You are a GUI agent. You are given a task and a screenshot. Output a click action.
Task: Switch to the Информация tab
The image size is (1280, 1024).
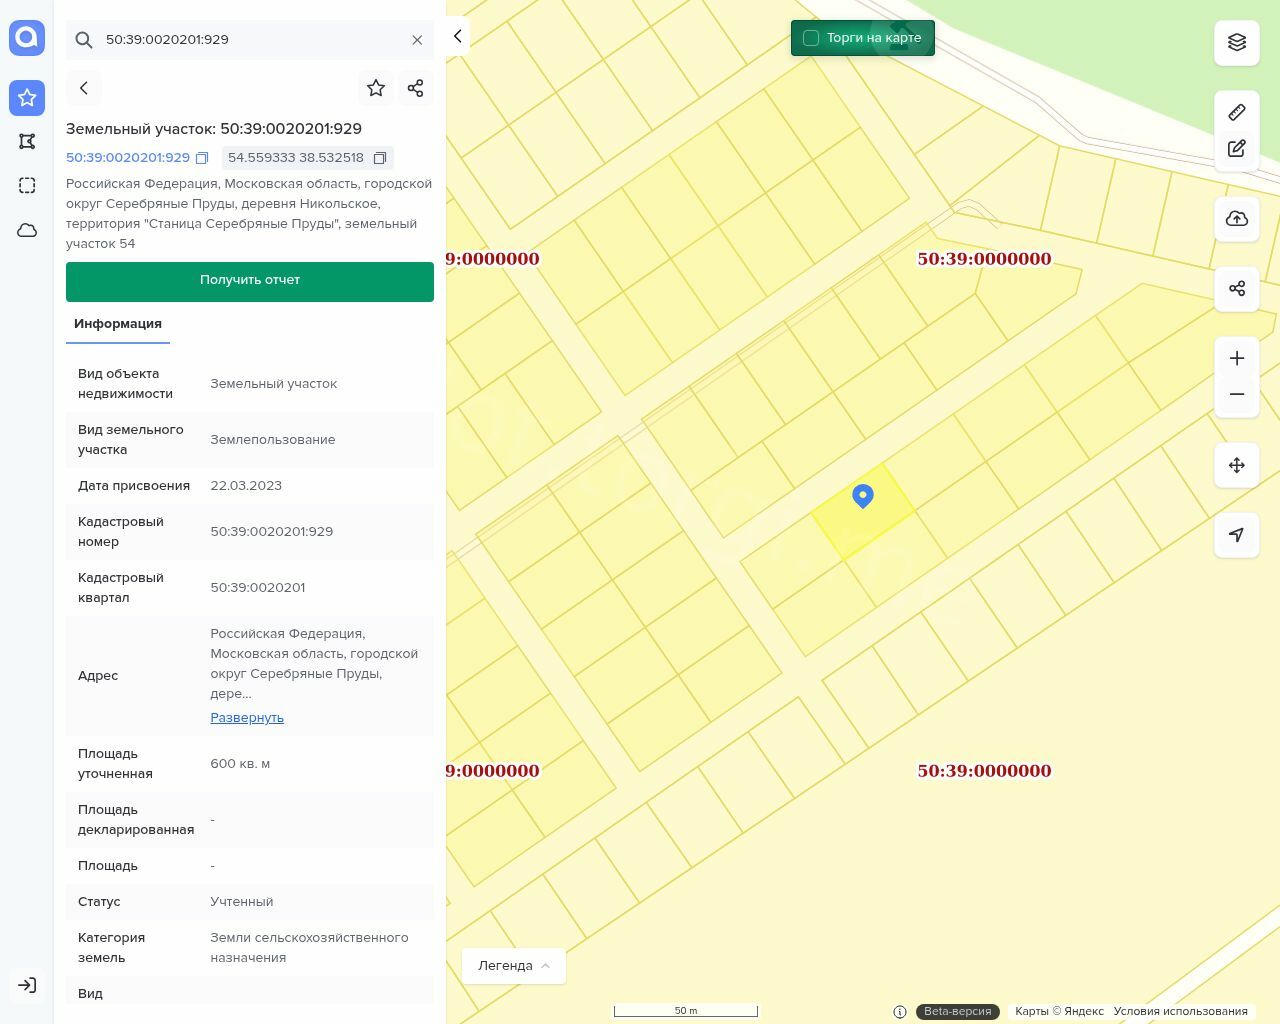pos(118,324)
